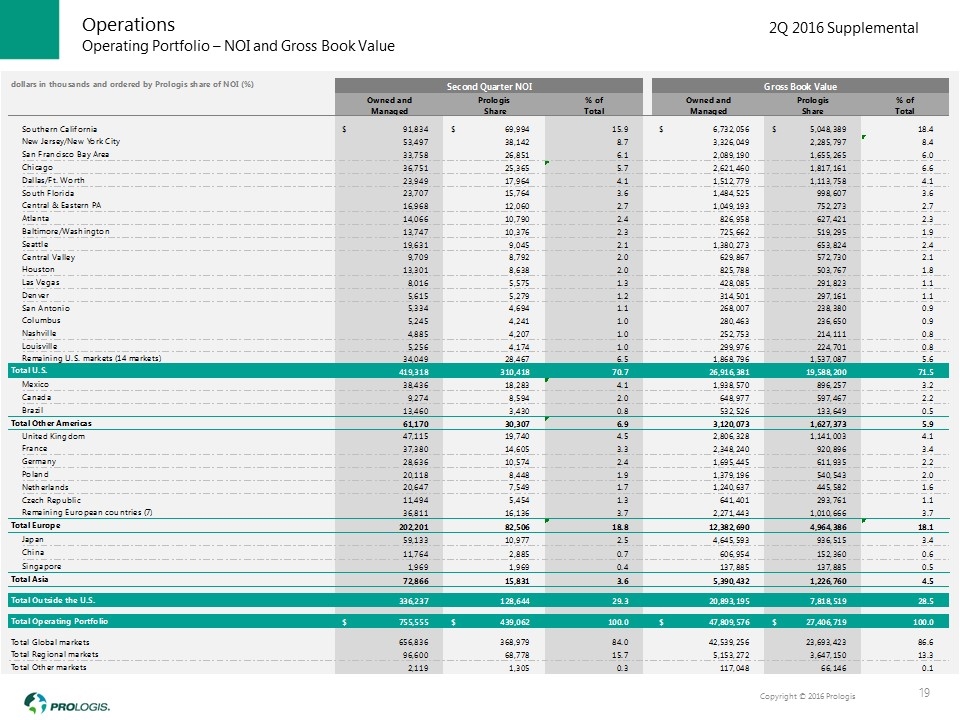
Task: Click the Gross Book Value header
Action: (801, 86)
